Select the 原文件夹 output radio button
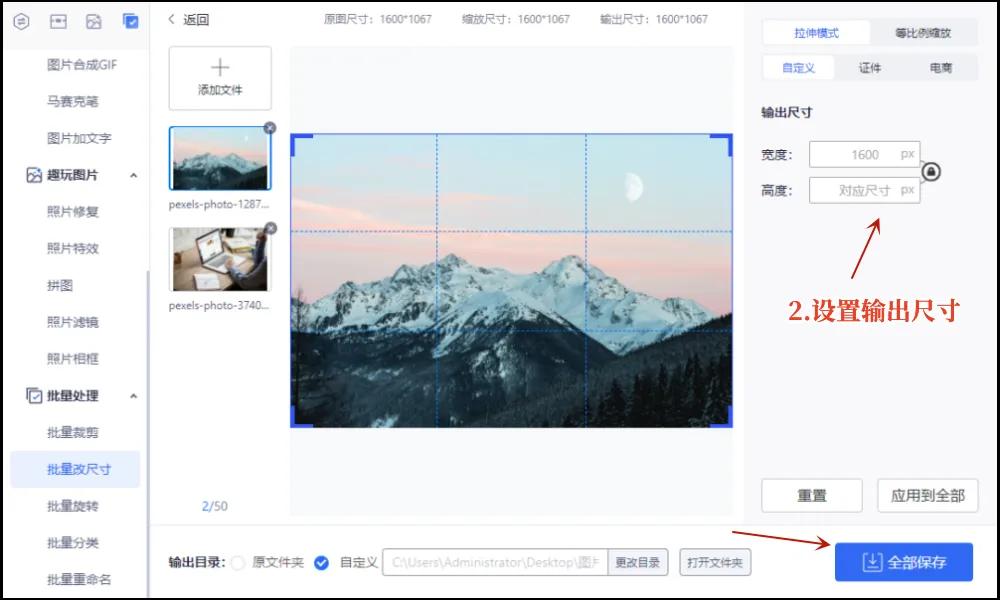 239,562
